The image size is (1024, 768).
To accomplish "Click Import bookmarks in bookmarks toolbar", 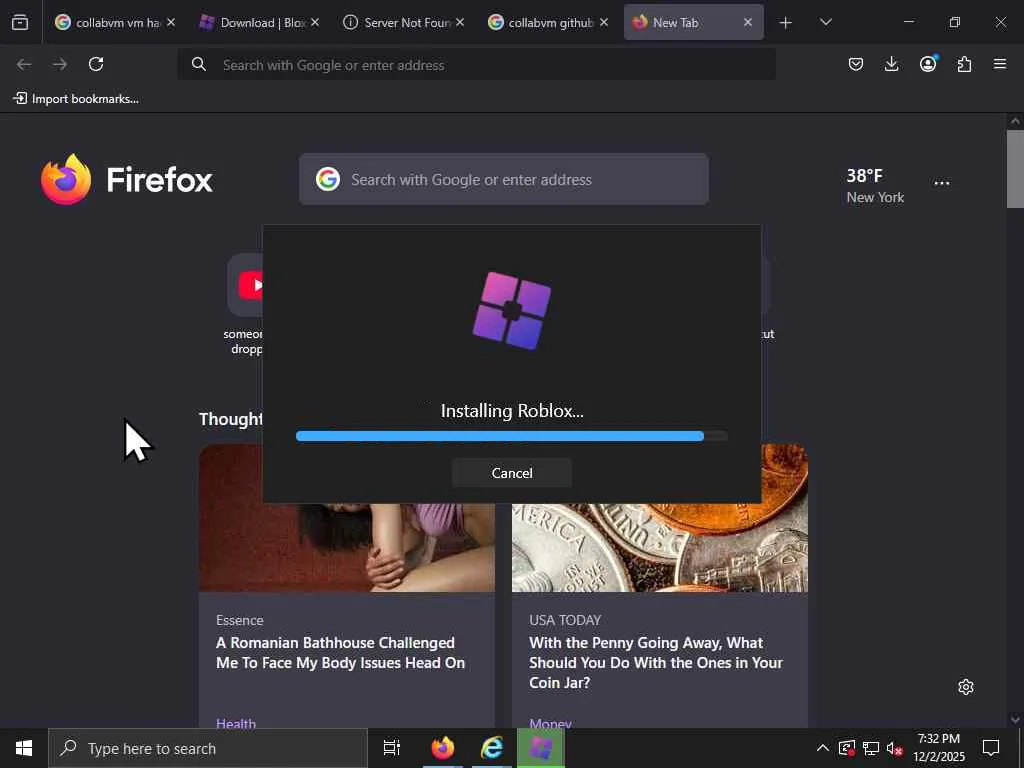I will click(x=76, y=99).
